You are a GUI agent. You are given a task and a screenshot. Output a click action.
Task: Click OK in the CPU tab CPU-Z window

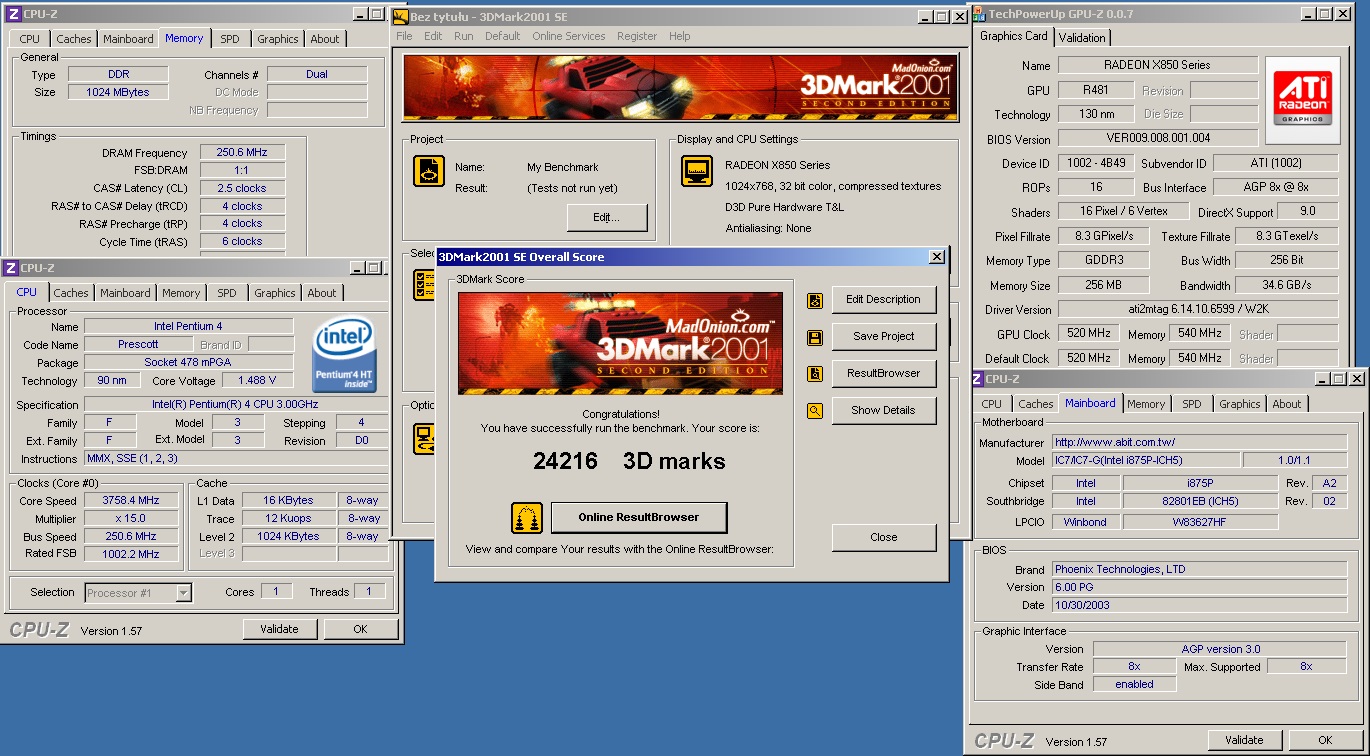360,629
